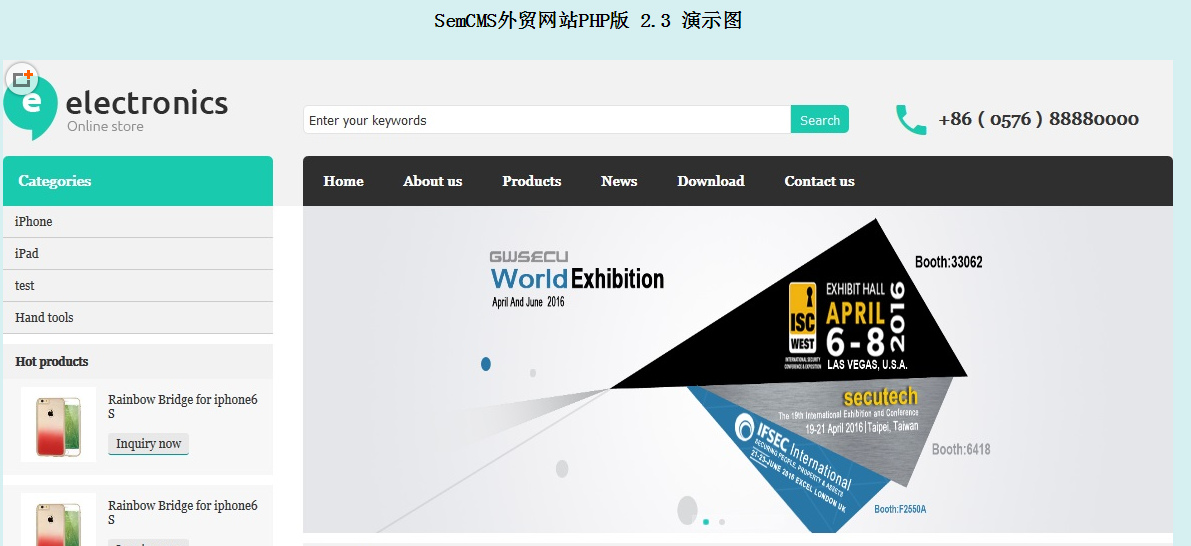Open the News menu item

click(x=619, y=181)
